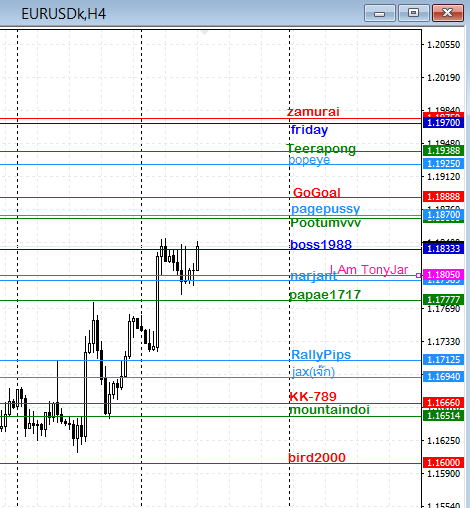Click the RallyPips text label

click(321, 355)
